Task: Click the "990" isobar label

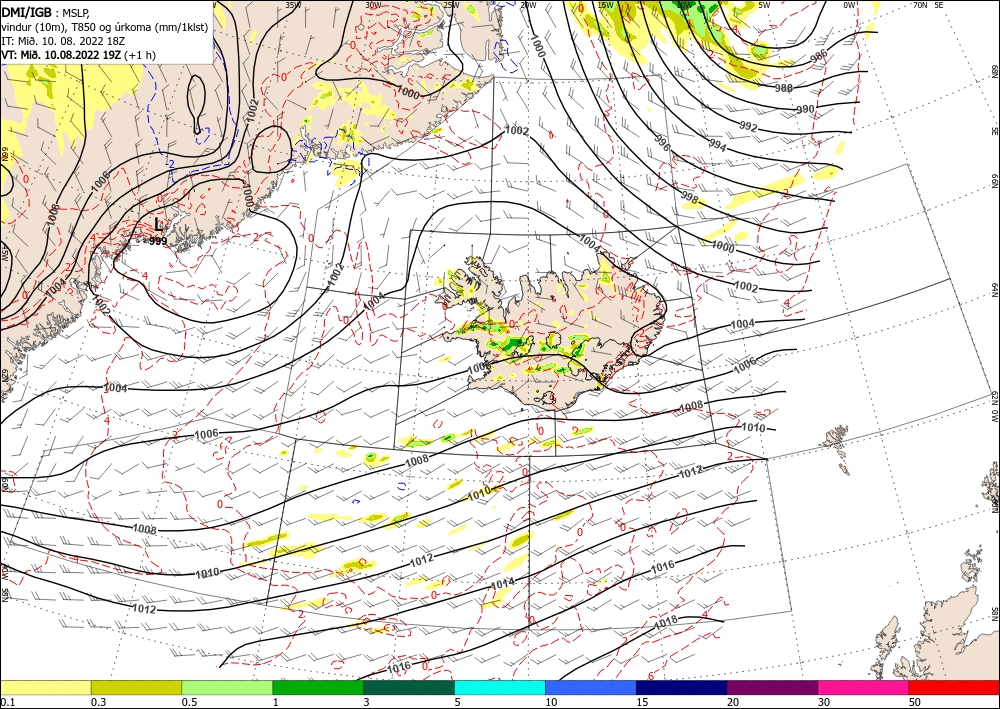Action: click(x=805, y=110)
